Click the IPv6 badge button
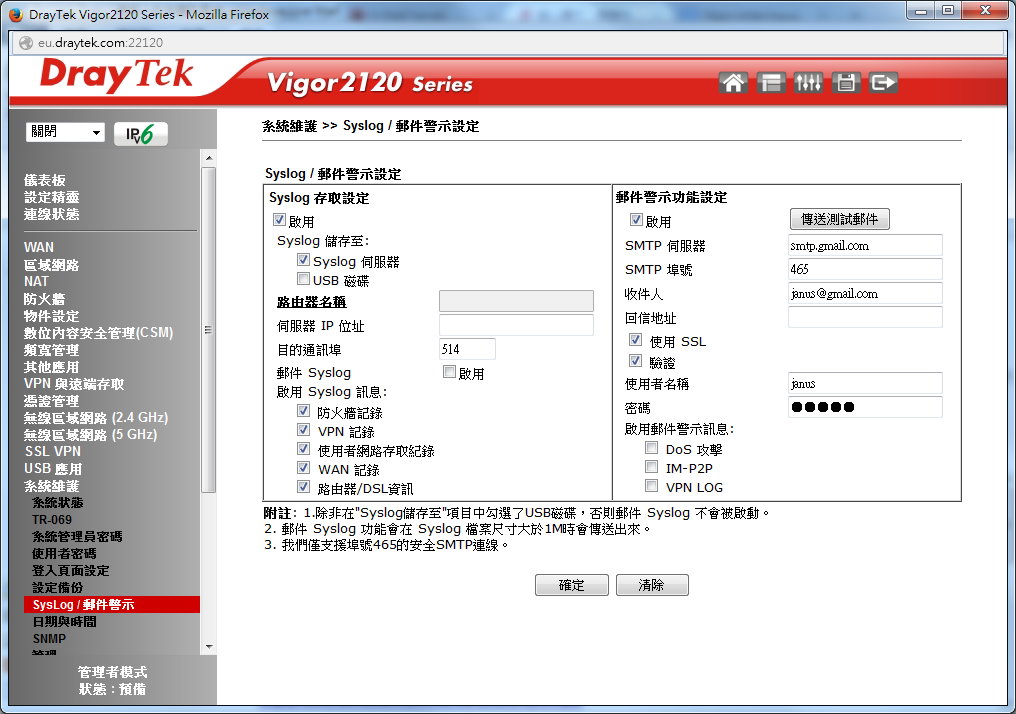Image resolution: width=1016 pixels, height=714 pixels. [141, 134]
